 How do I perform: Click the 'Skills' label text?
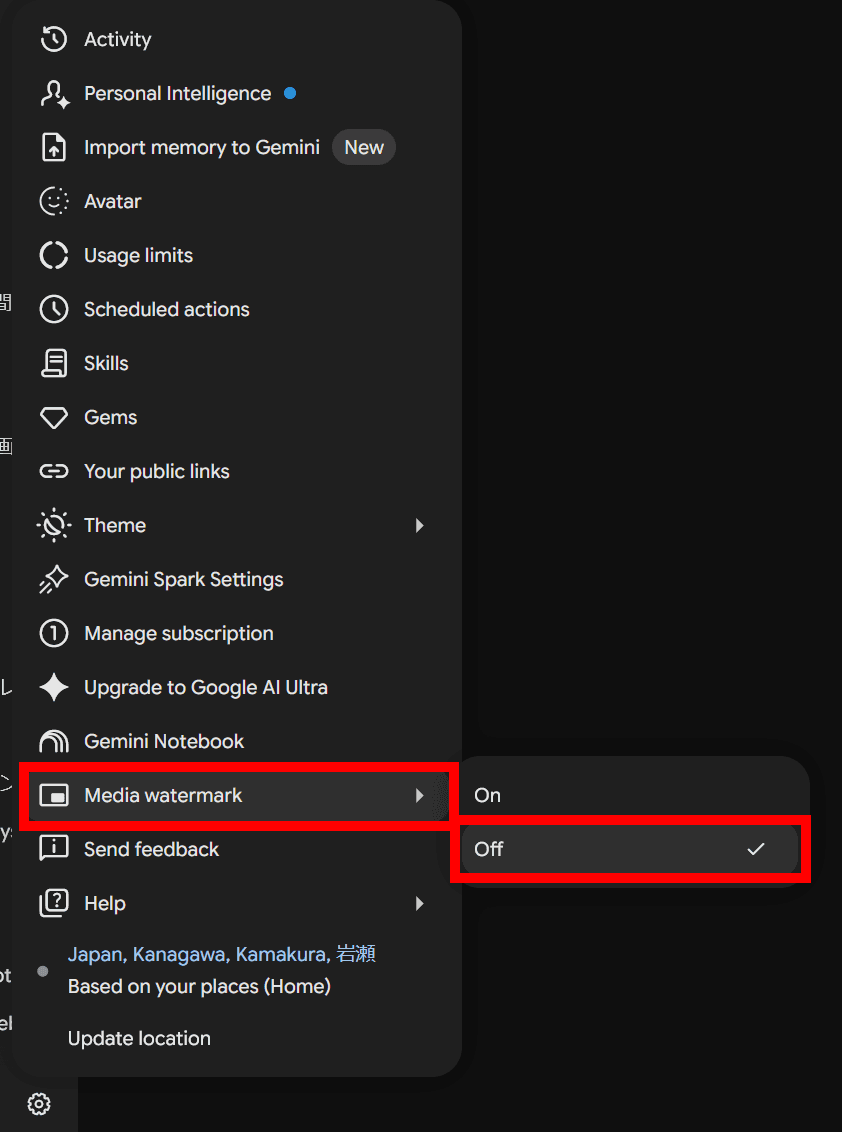click(106, 363)
